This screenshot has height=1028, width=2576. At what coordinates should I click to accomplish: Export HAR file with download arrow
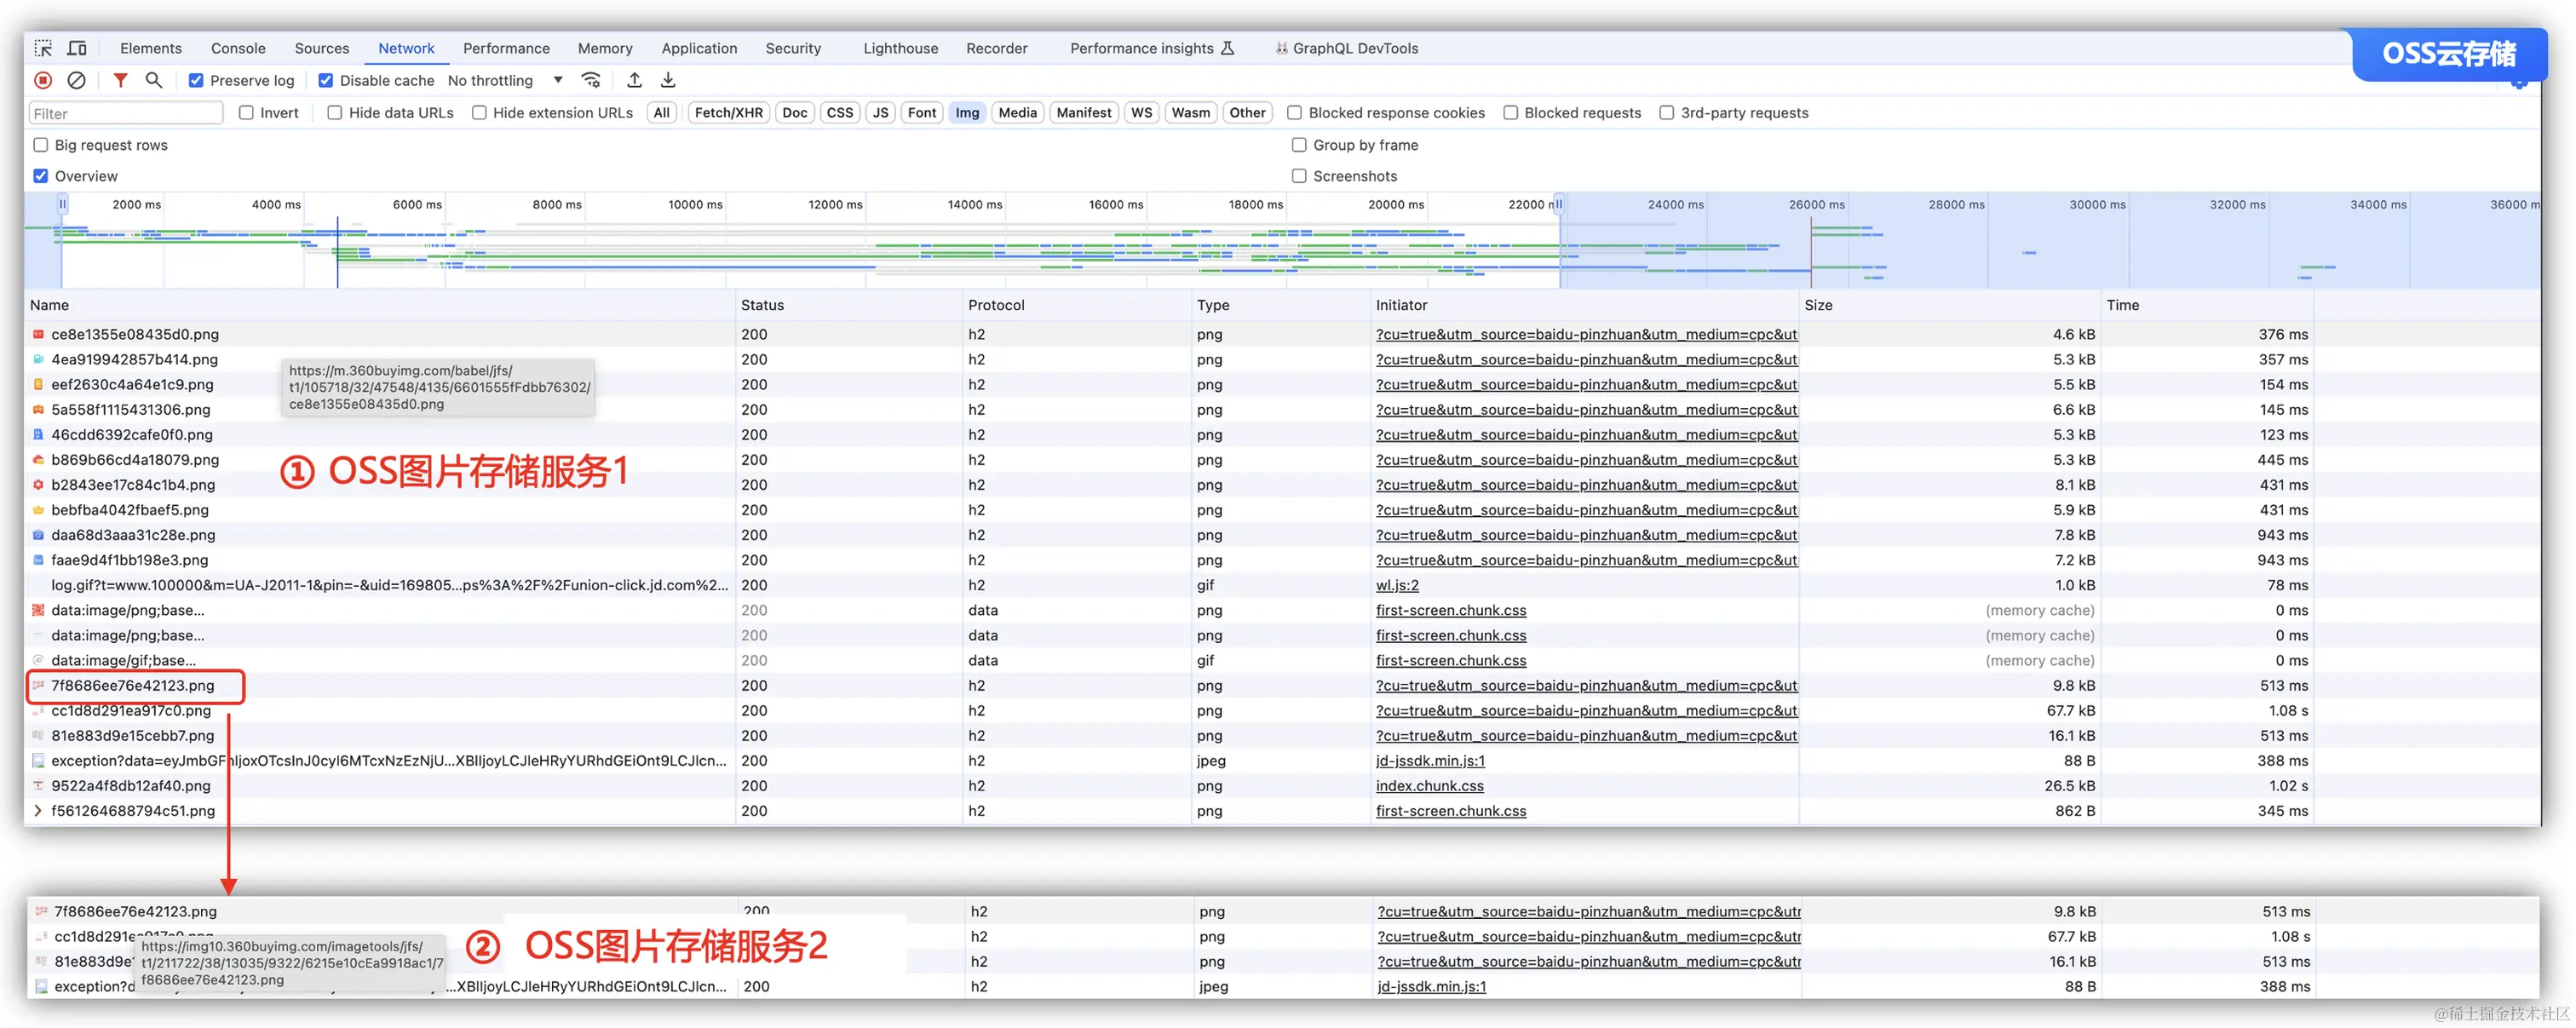point(668,80)
